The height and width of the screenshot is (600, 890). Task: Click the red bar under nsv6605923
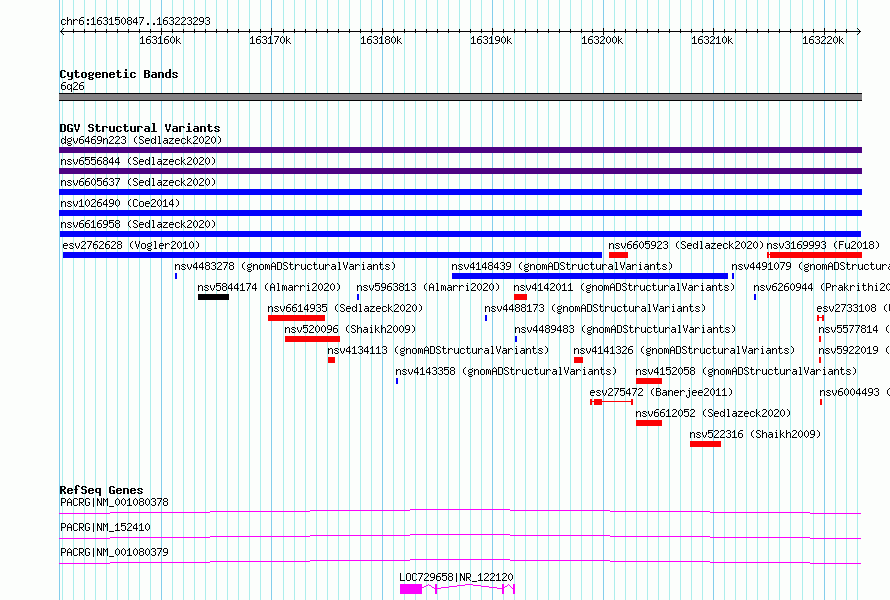click(x=618, y=255)
